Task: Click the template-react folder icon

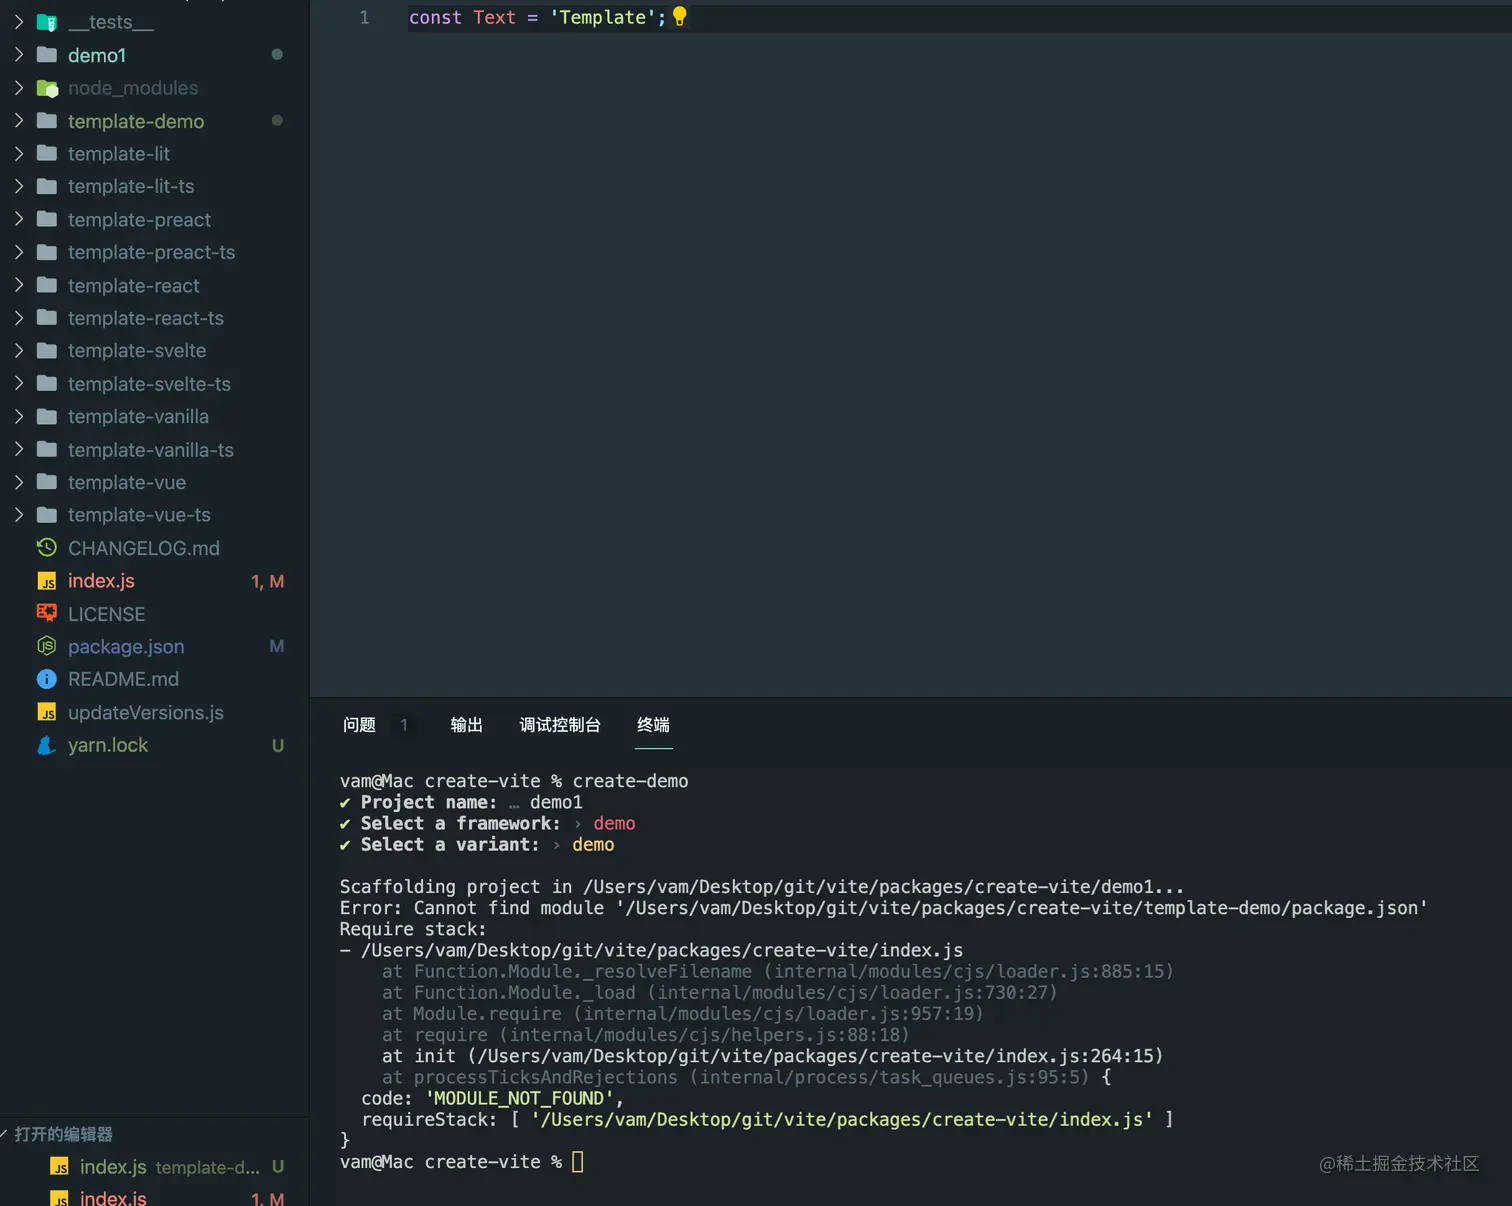Action: [x=46, y=285]
